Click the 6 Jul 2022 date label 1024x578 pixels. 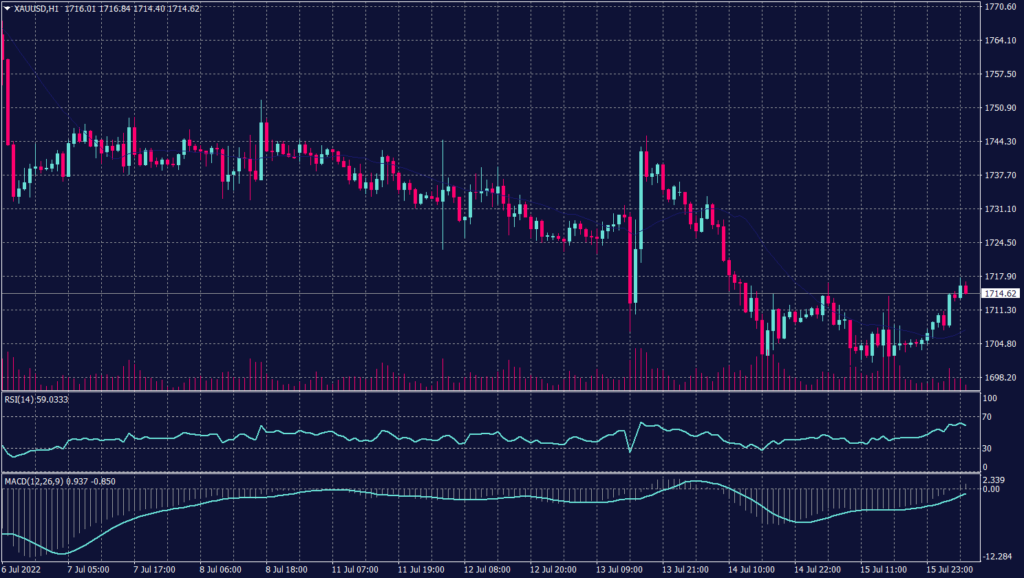point(22,570)
